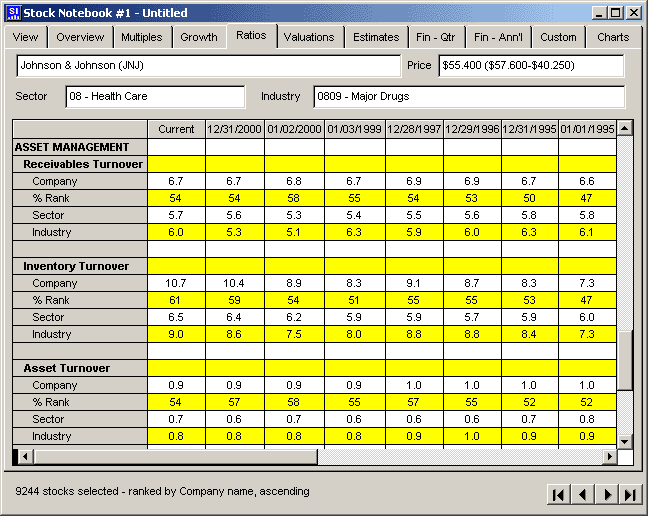Switch to the View tab
This screenshot has width=648, height=516.
tap(25, 37)
